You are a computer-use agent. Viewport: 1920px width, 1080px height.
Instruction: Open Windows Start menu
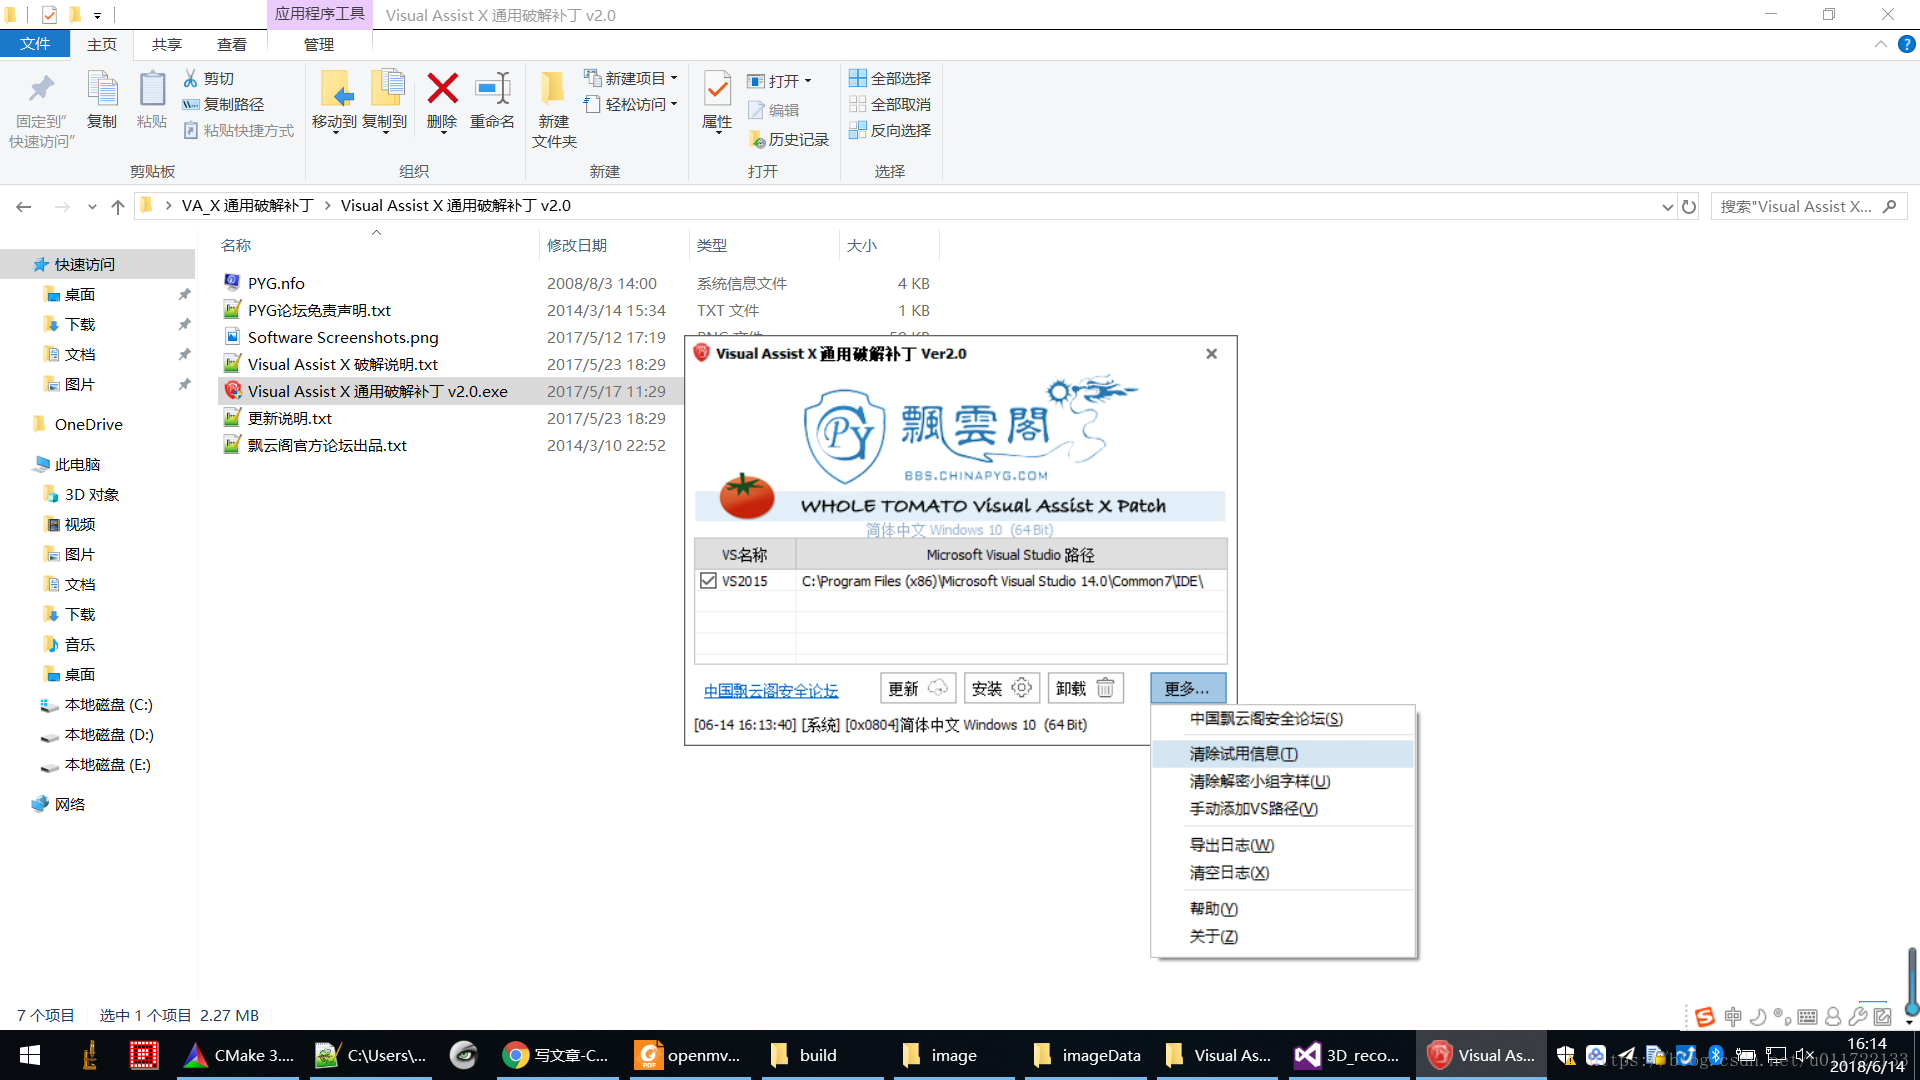[30, 1055]
